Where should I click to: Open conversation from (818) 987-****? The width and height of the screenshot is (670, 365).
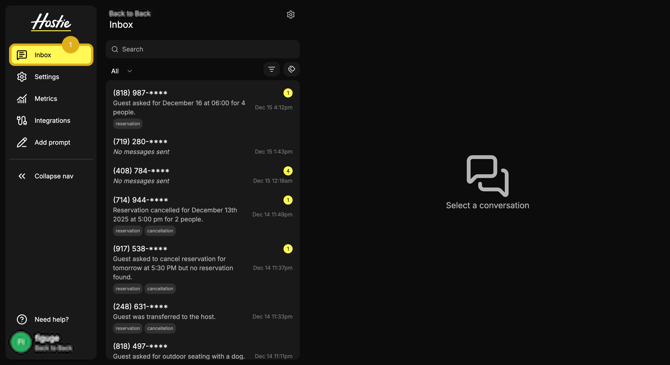[x=203, y=108]
